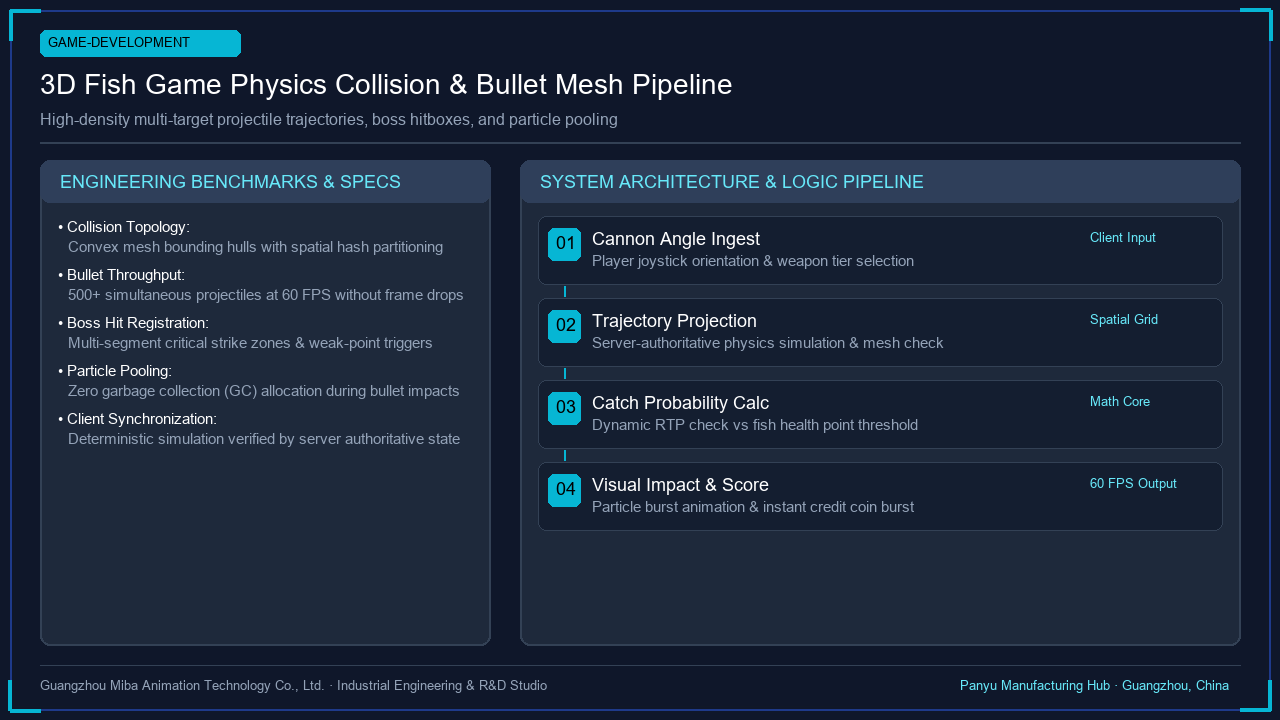This screenshot has height=720, width=1280.
Task: Click the 02 step badge
Action: (564, 326)
